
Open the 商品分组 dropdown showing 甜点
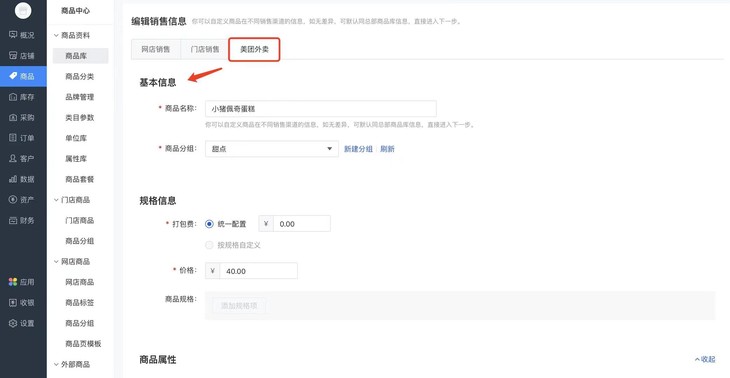click(271, 149)
